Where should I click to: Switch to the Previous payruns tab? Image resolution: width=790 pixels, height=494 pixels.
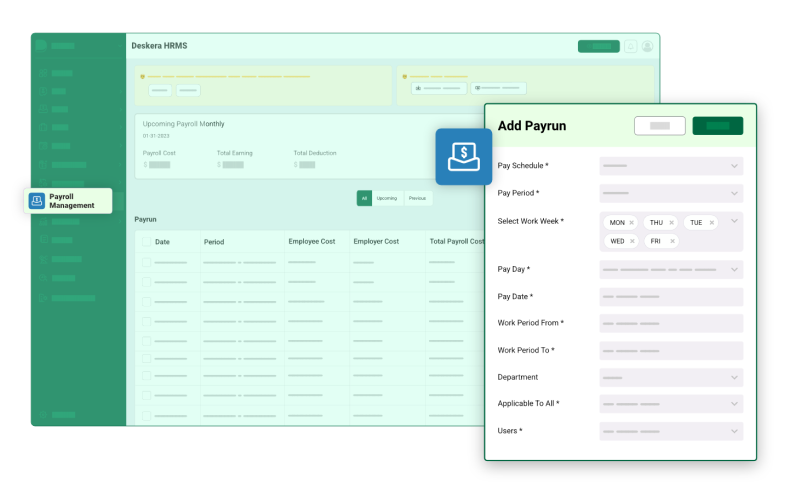coord(417,198)
